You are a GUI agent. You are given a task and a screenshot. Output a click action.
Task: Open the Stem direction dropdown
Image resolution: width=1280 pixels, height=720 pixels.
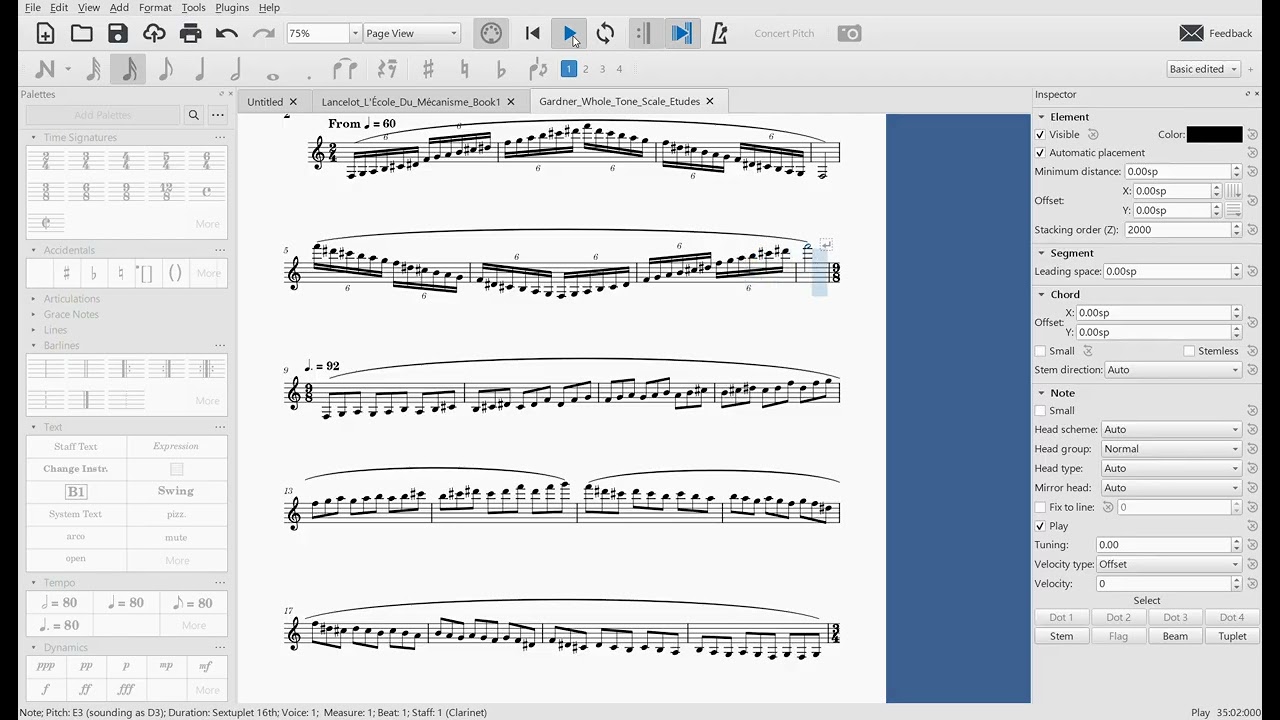click(x=1172, y=370)
